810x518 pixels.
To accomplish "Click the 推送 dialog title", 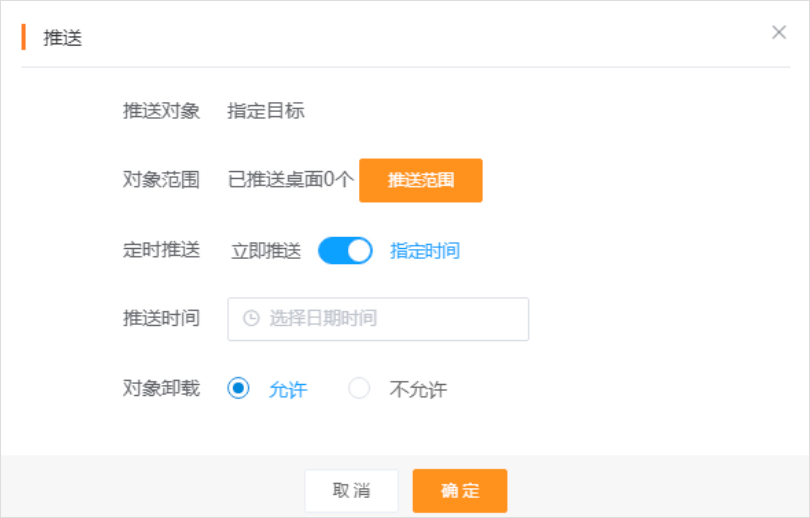I will click(x=62, y=39).
